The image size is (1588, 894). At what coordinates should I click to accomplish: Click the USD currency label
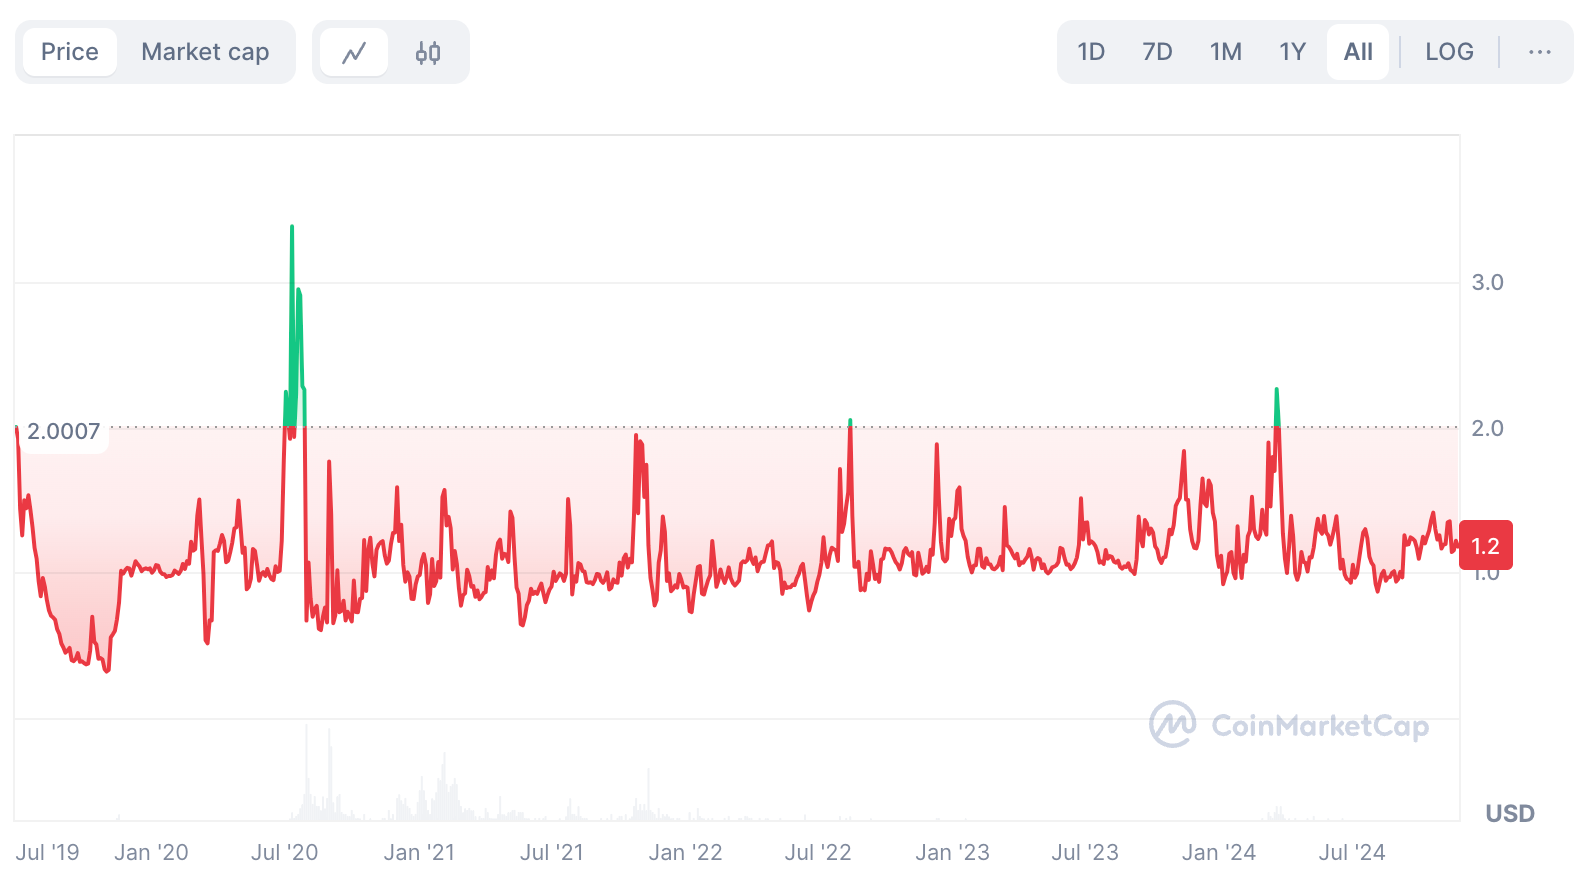[x=1510, y=814]
